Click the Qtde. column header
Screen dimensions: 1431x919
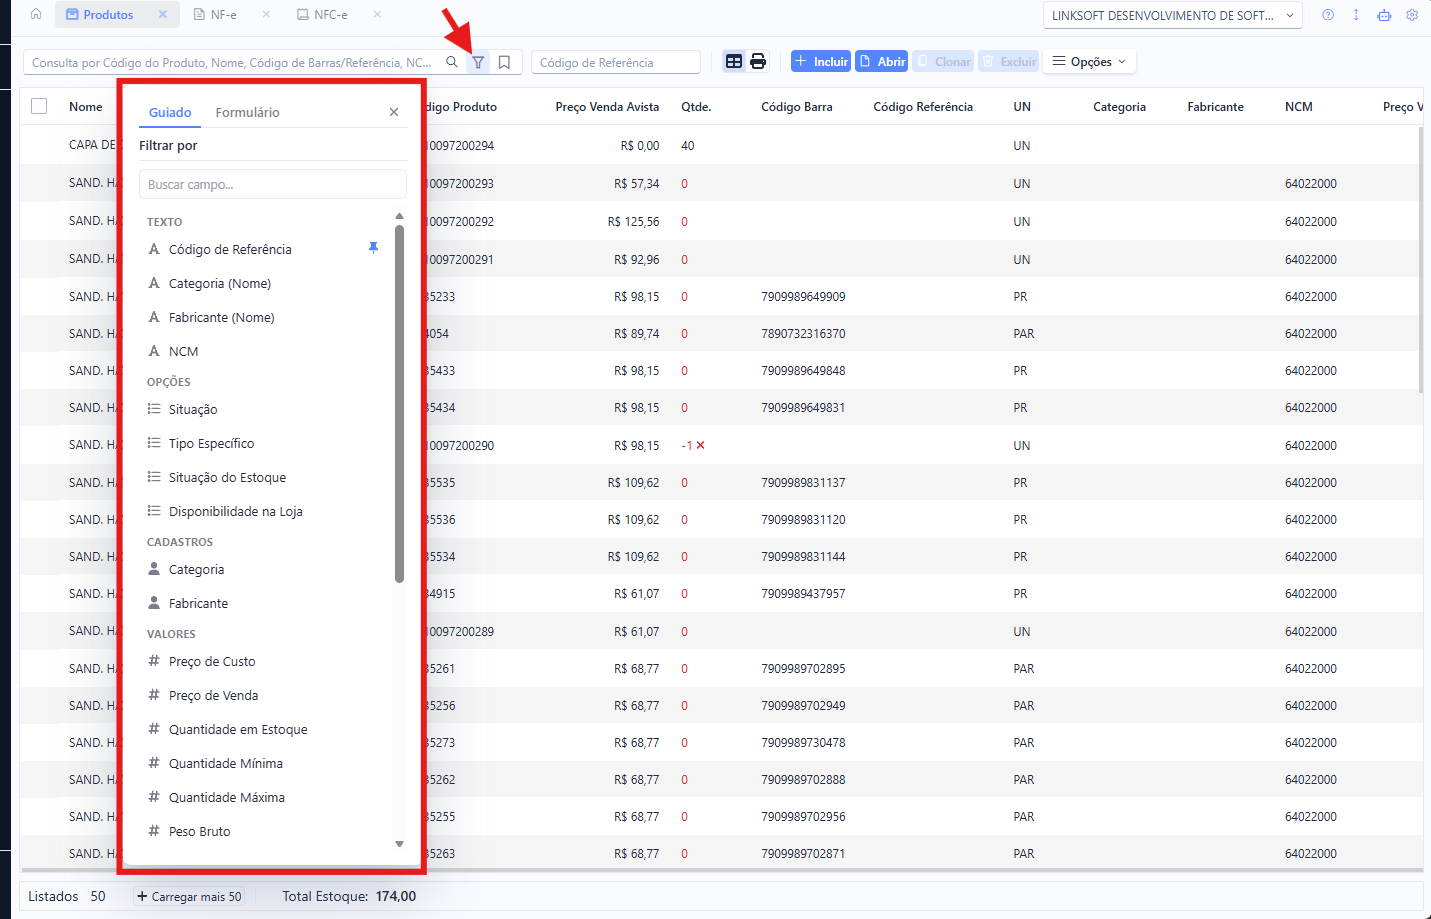[696, 107]
